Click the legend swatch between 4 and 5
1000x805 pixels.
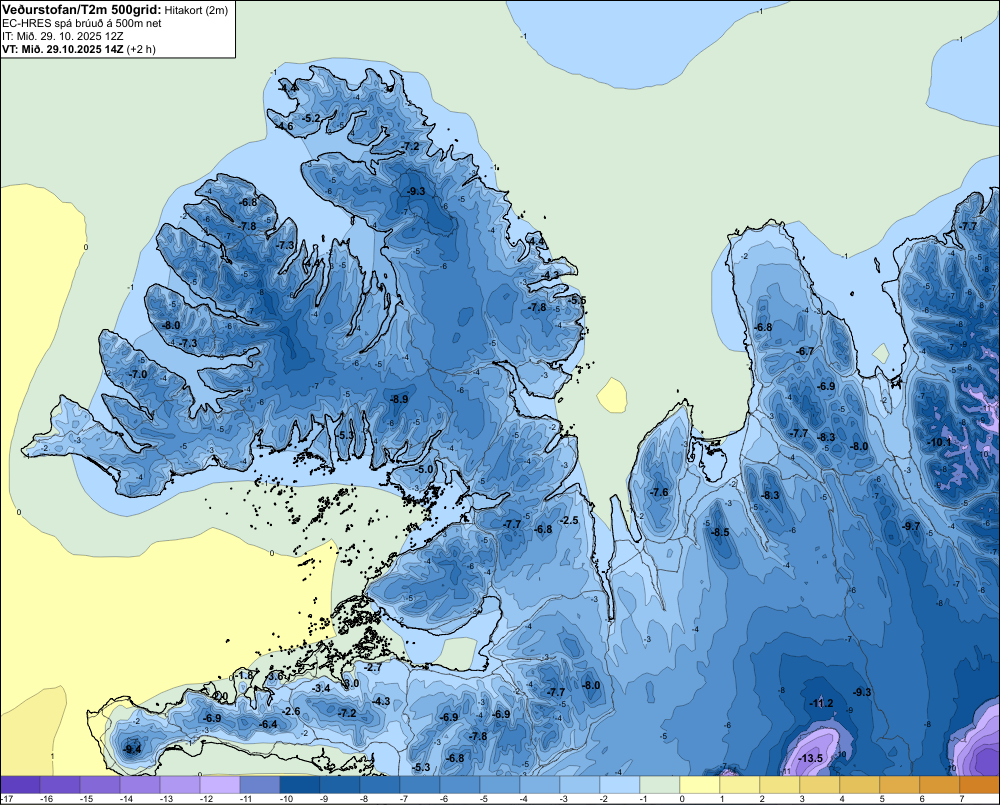pos(859,785)
